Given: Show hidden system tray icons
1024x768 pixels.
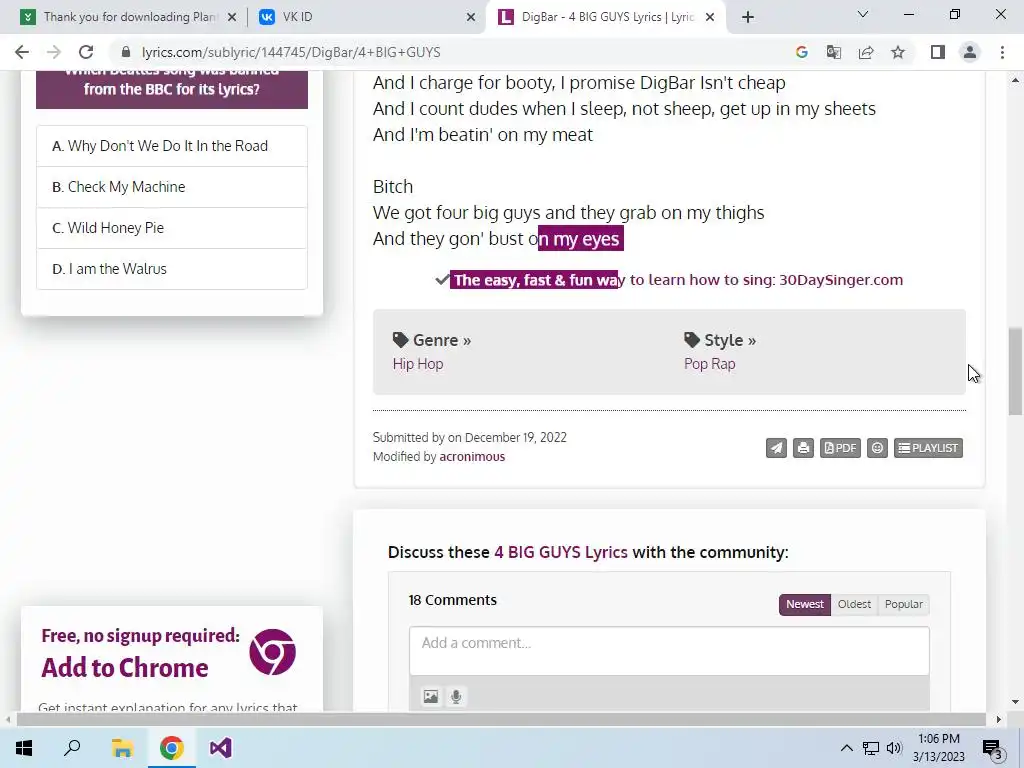Looking at the screenshot, I should click(846, 748).
